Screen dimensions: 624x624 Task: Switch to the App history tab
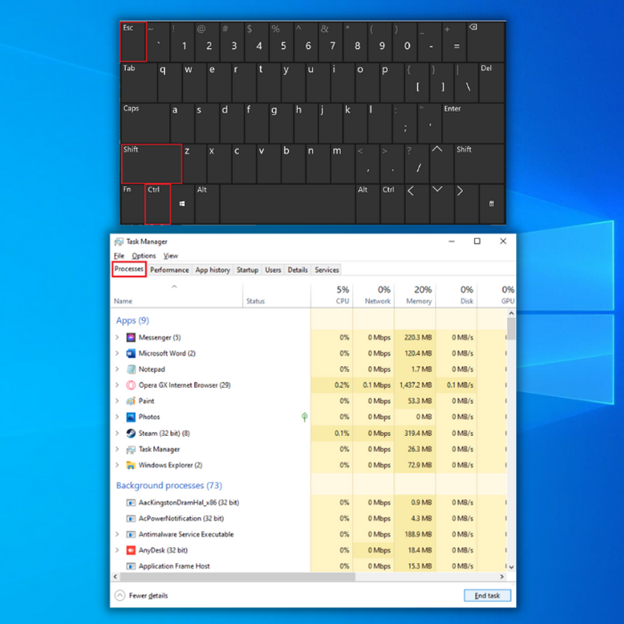[x=213, y=270]
